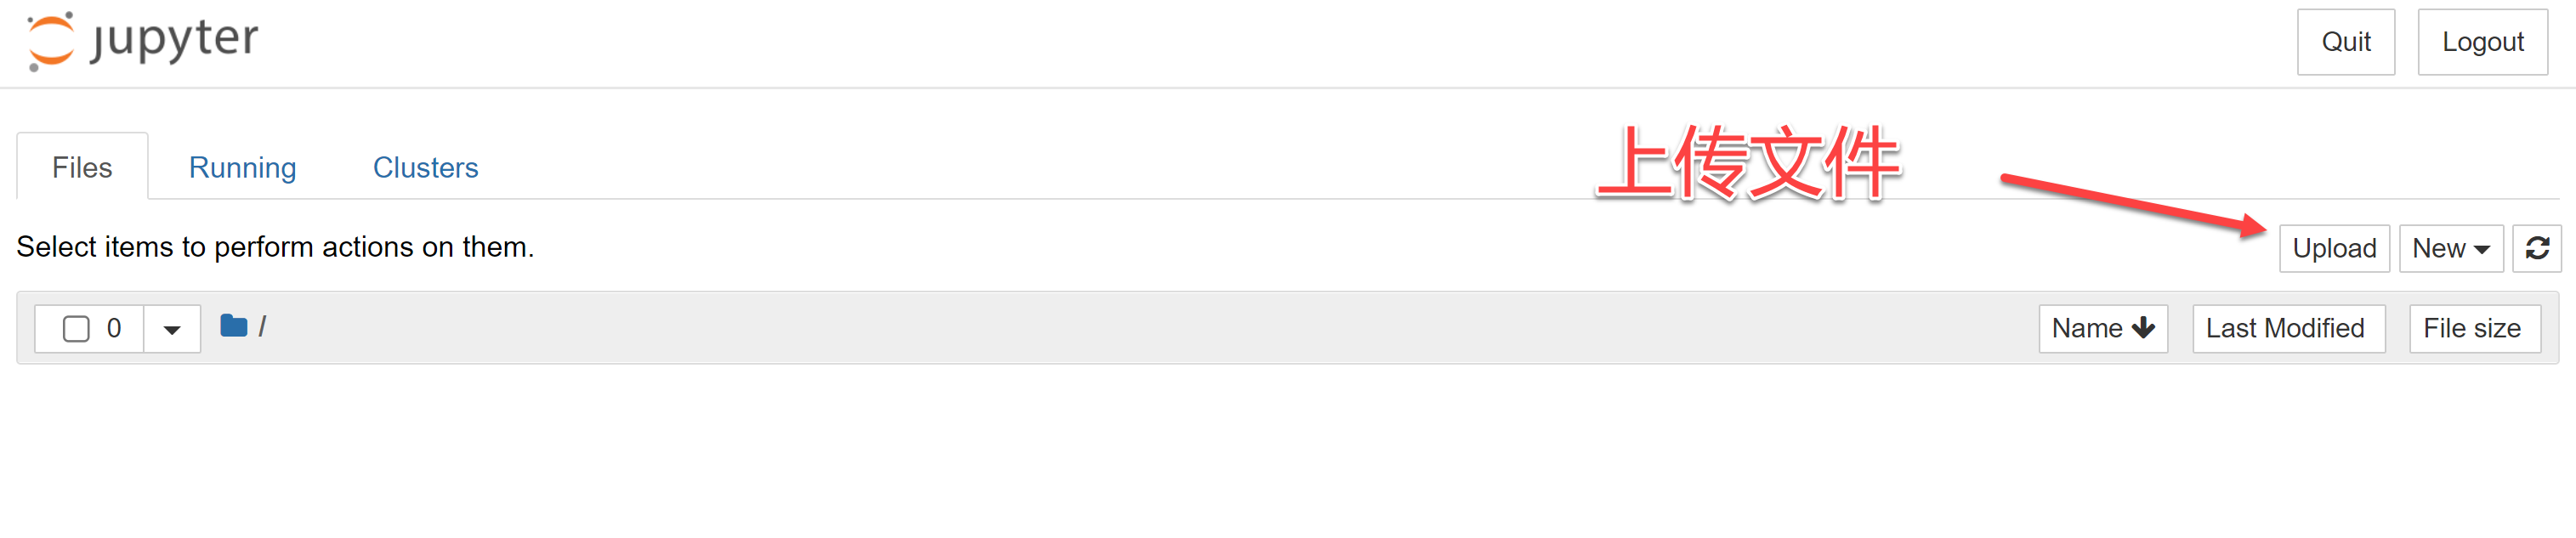Viewport: 2576px width, 538px height.
Task: Open the selection type dropdown caret
Action: click(172, 329)
